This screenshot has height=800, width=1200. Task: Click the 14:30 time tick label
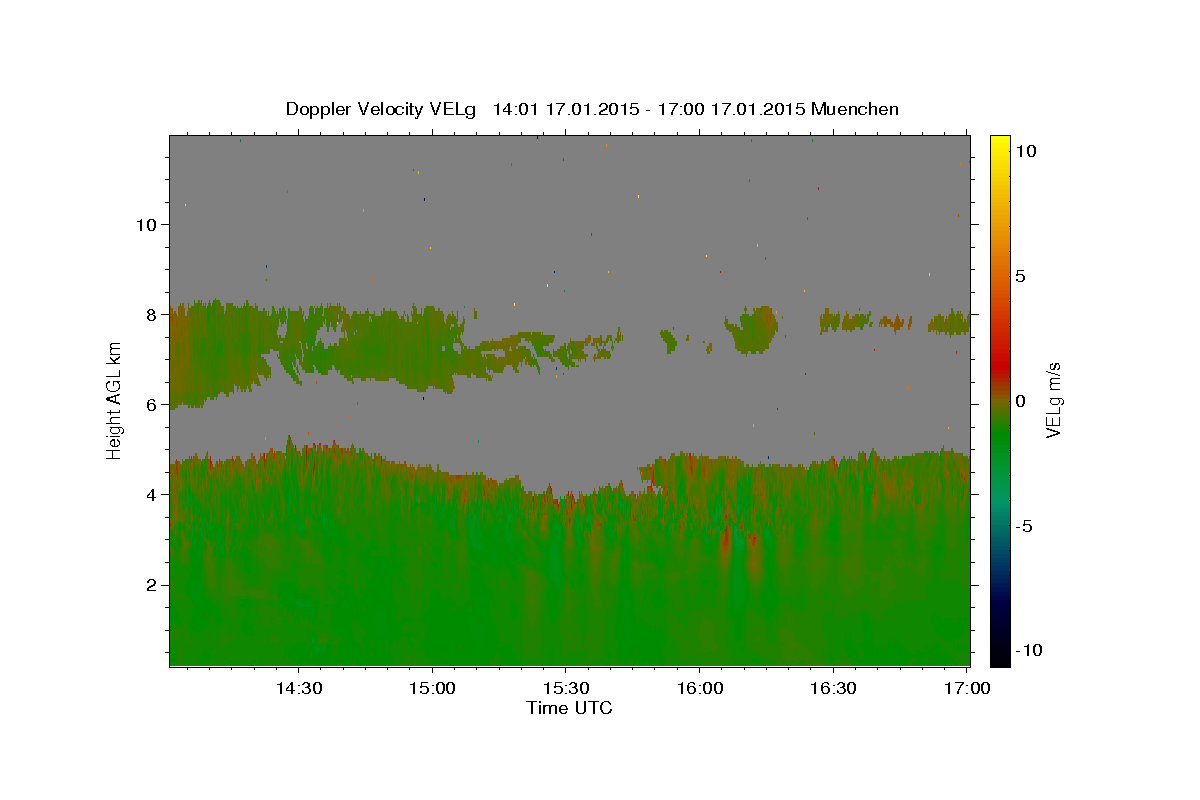tap(298, 688)
